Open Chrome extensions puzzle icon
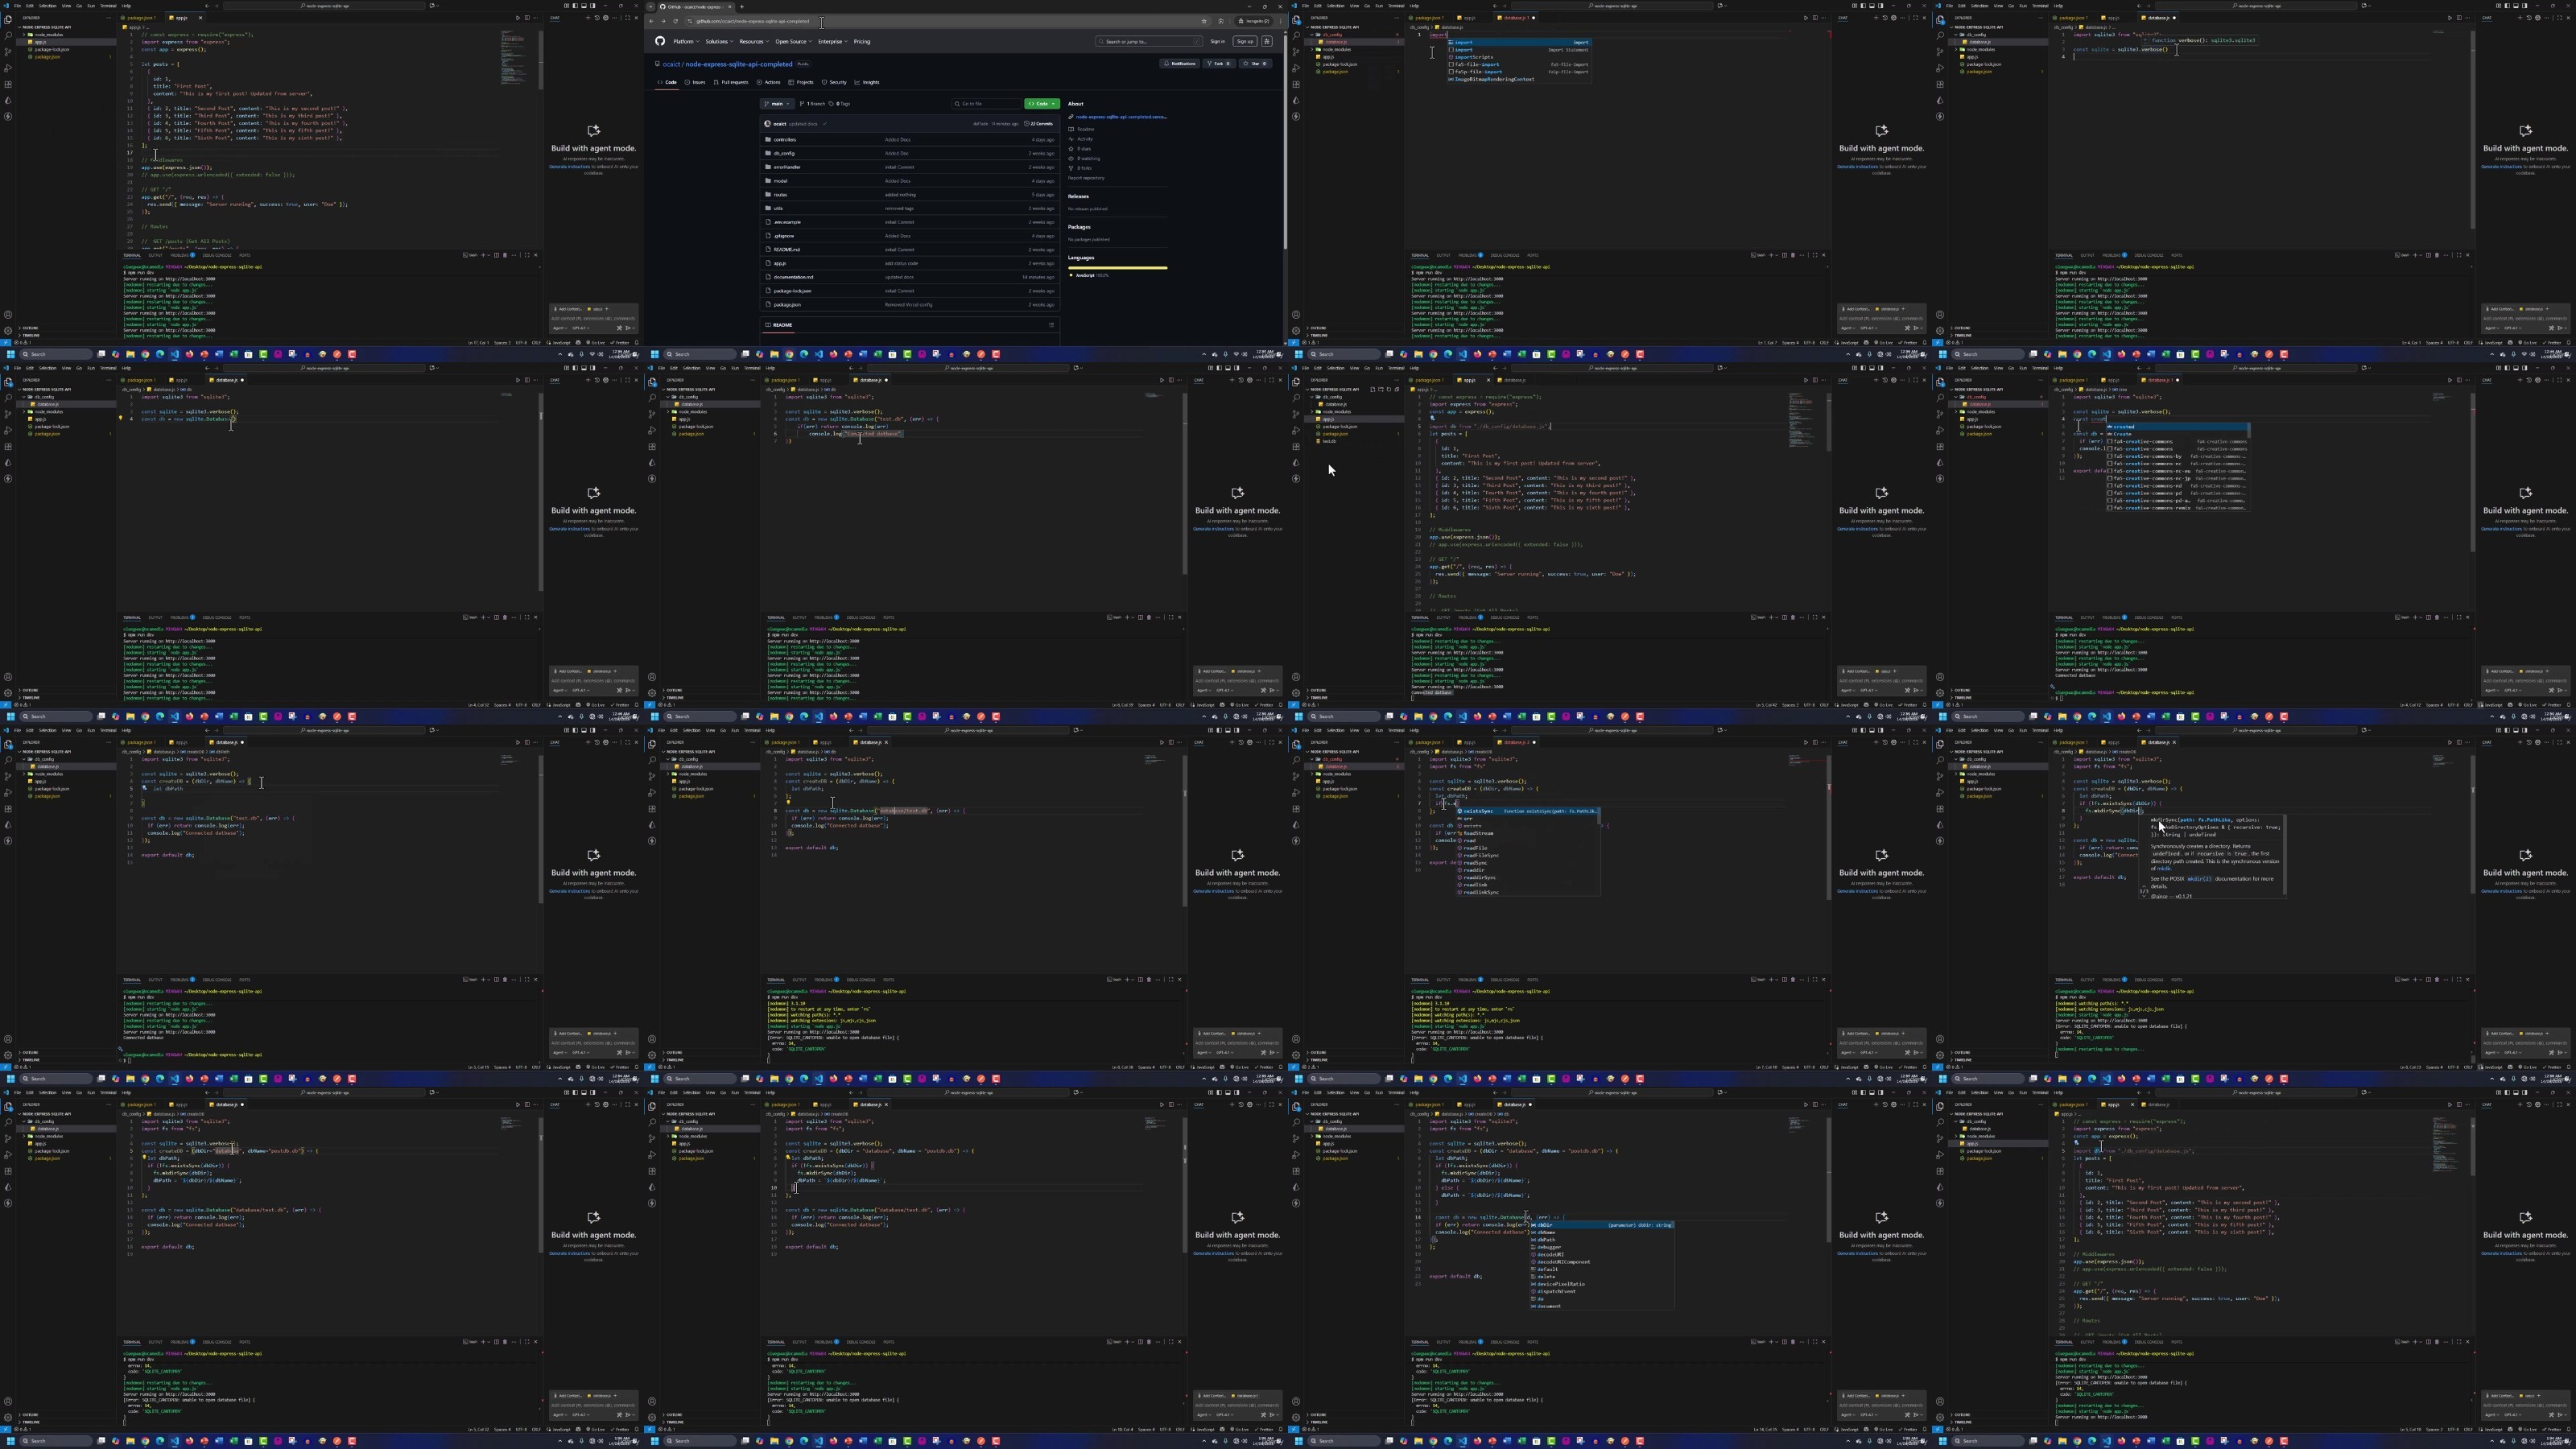Screen dimensions: 2576x1449 pyautogui.click(x=1221, y=21)
